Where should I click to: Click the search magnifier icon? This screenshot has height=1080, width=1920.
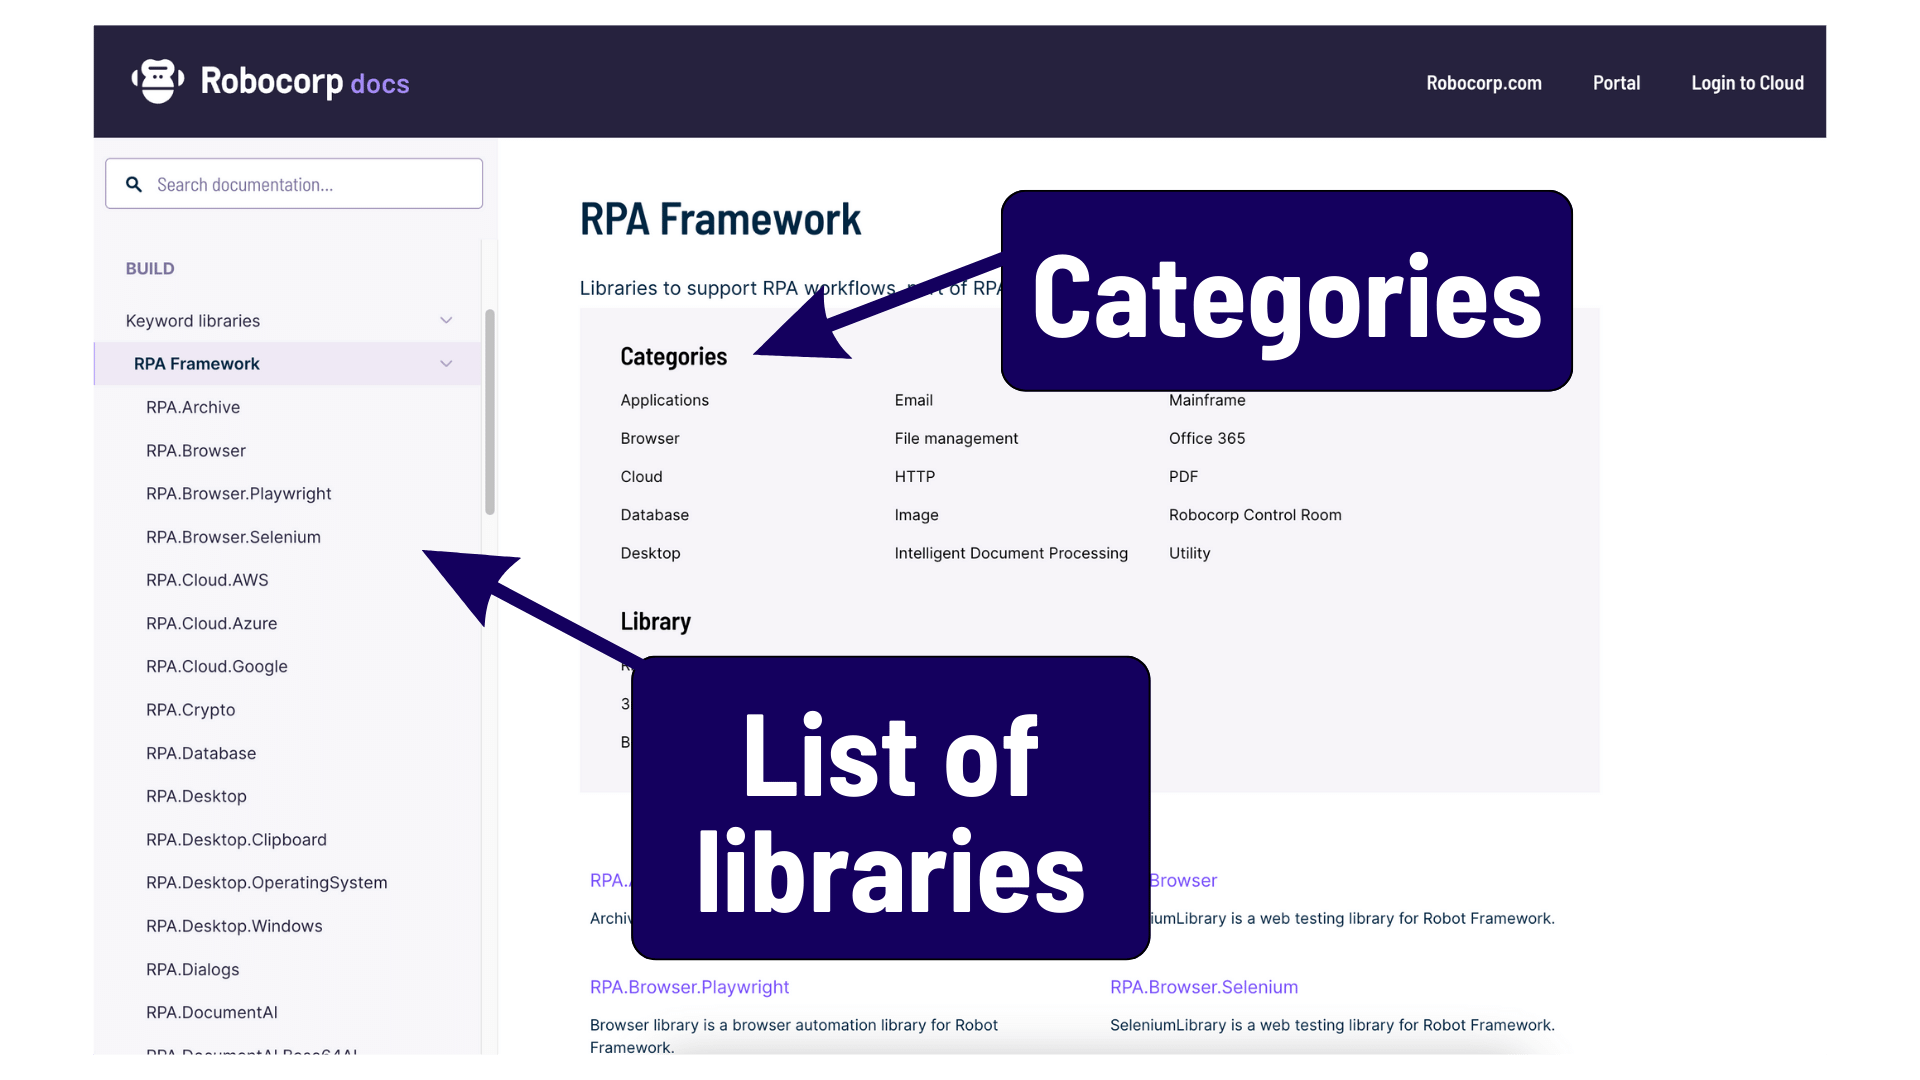[x=134, y=184]
